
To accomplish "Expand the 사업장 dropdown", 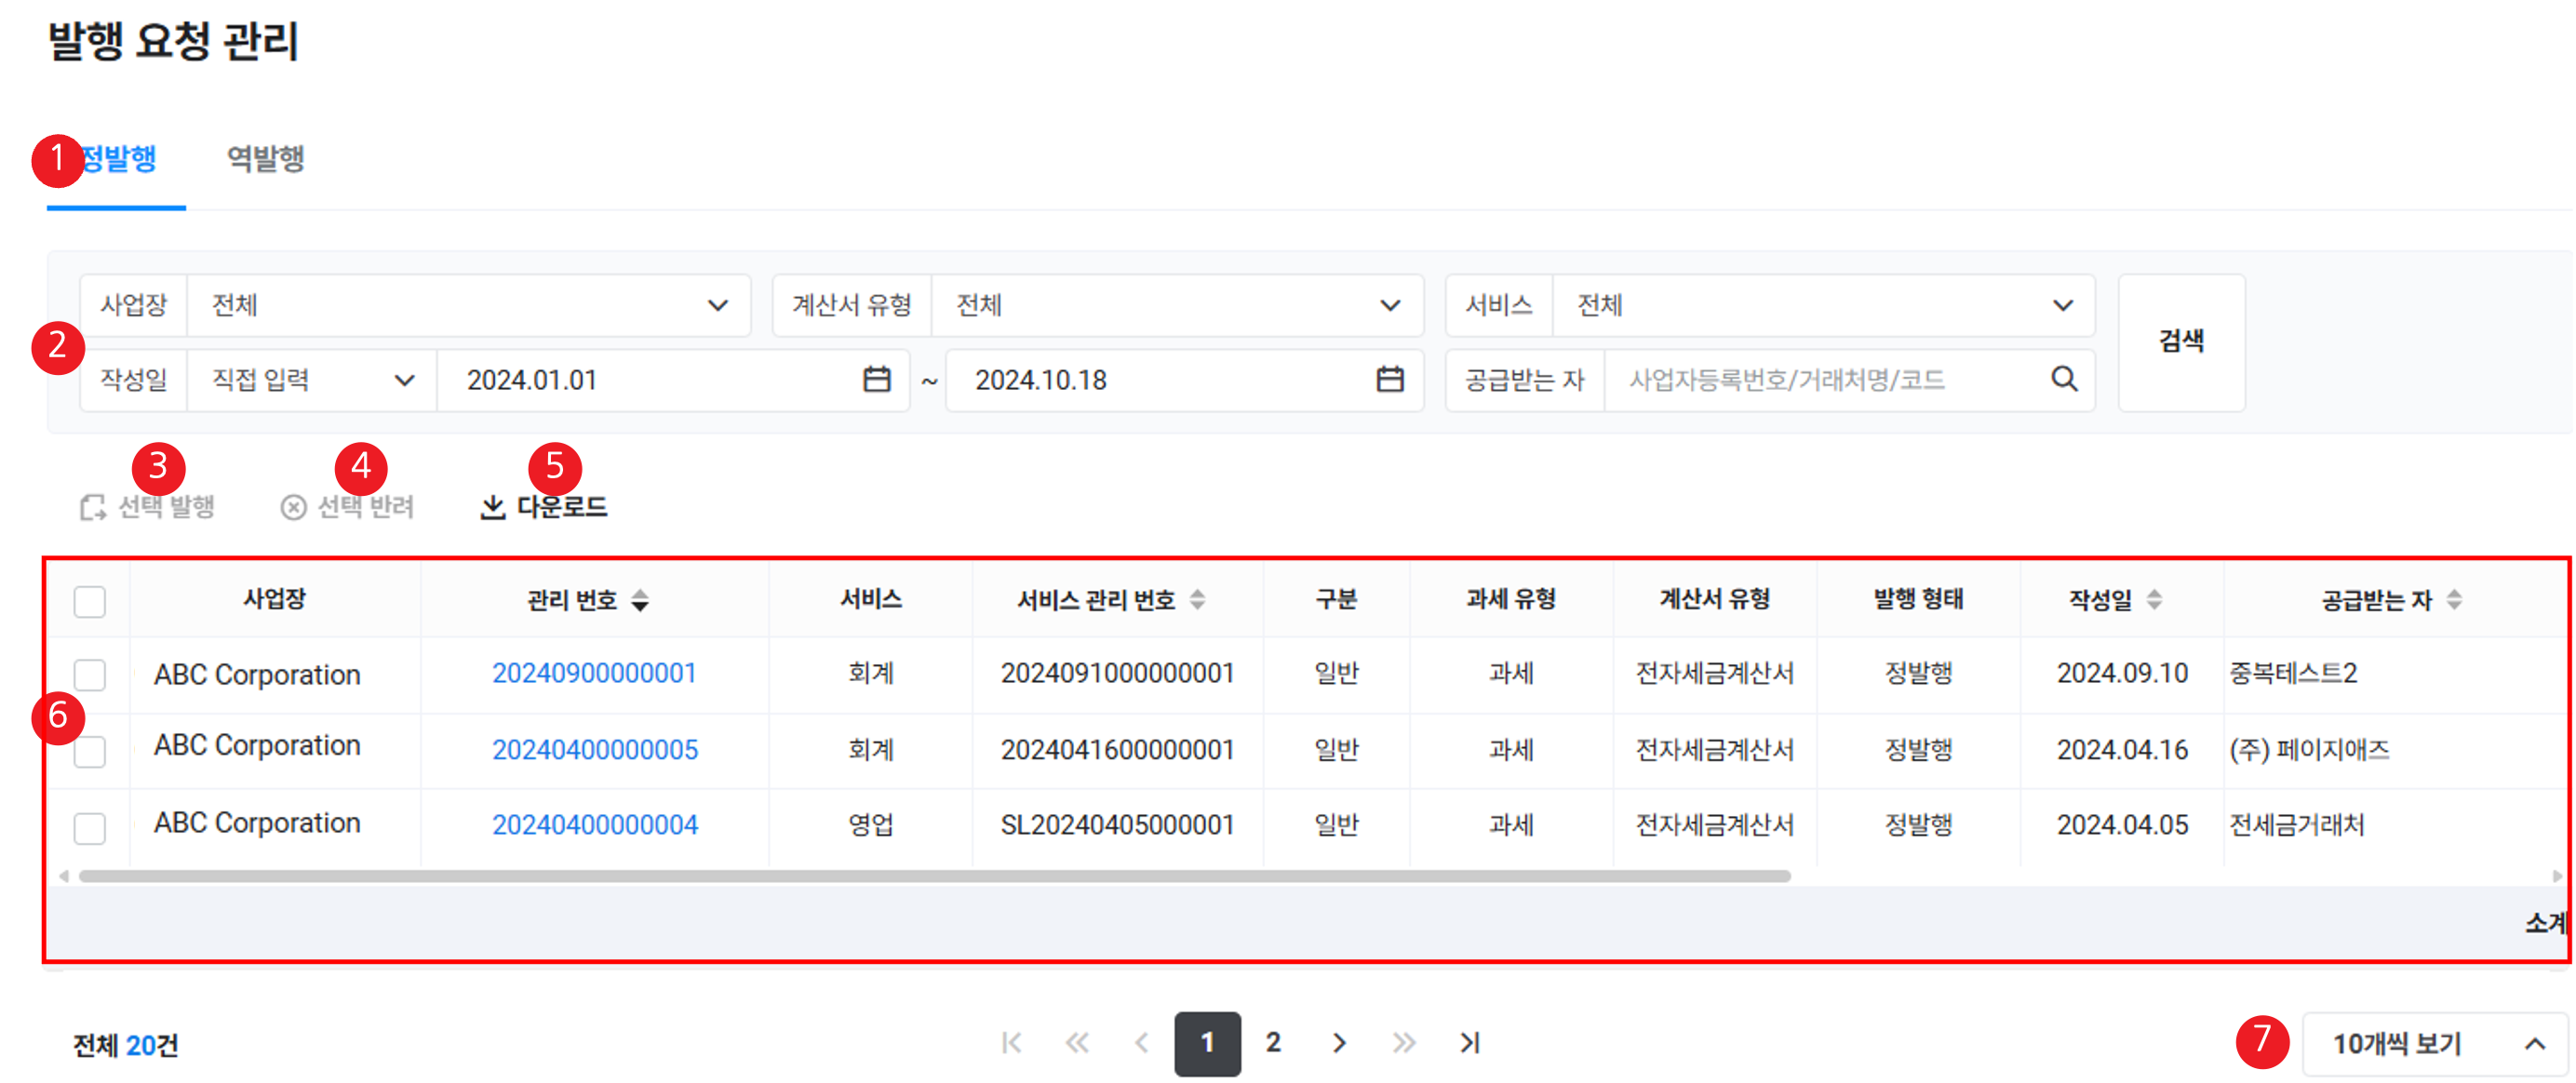I will (717, 305).
